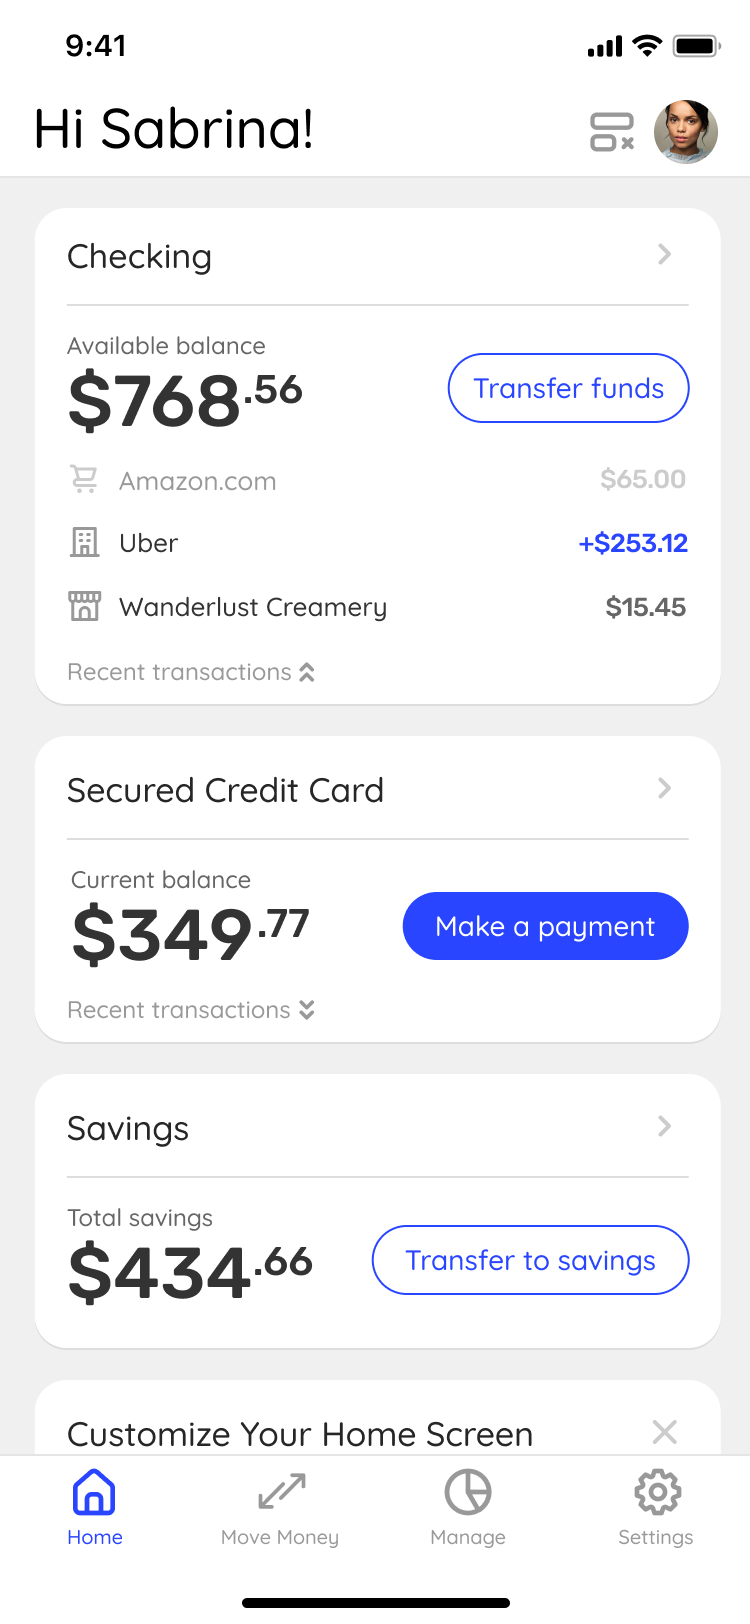Open Secured Credit Card details chevron
Viewport: 750px width, 1624px height.
click(665, 789)
